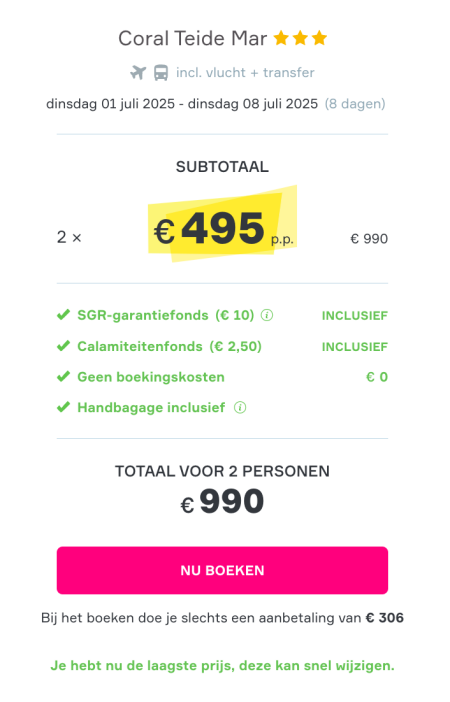Click the SGR-garantiefonds green checkmark

click(64, 315)
